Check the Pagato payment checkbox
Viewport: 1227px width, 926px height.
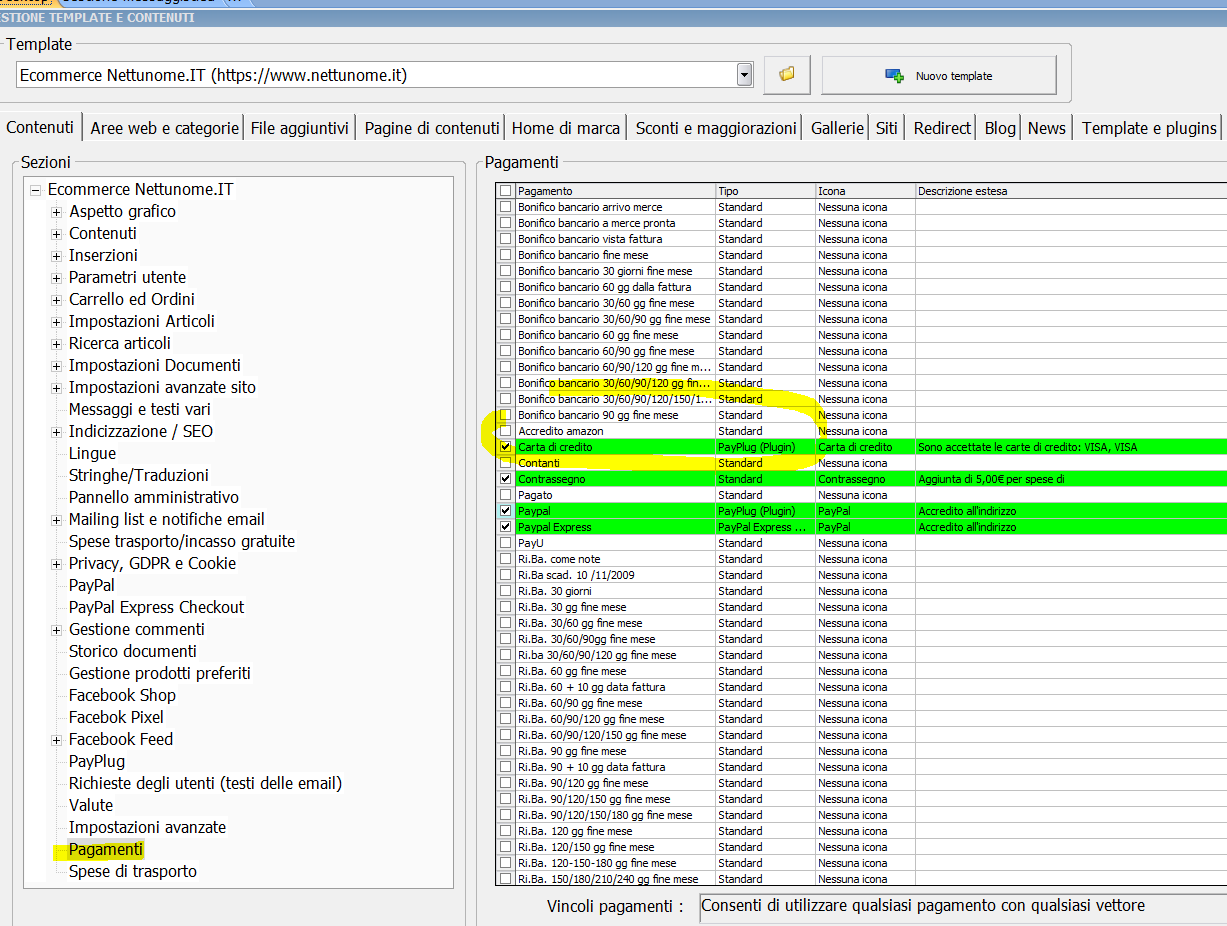click(506, 495)
